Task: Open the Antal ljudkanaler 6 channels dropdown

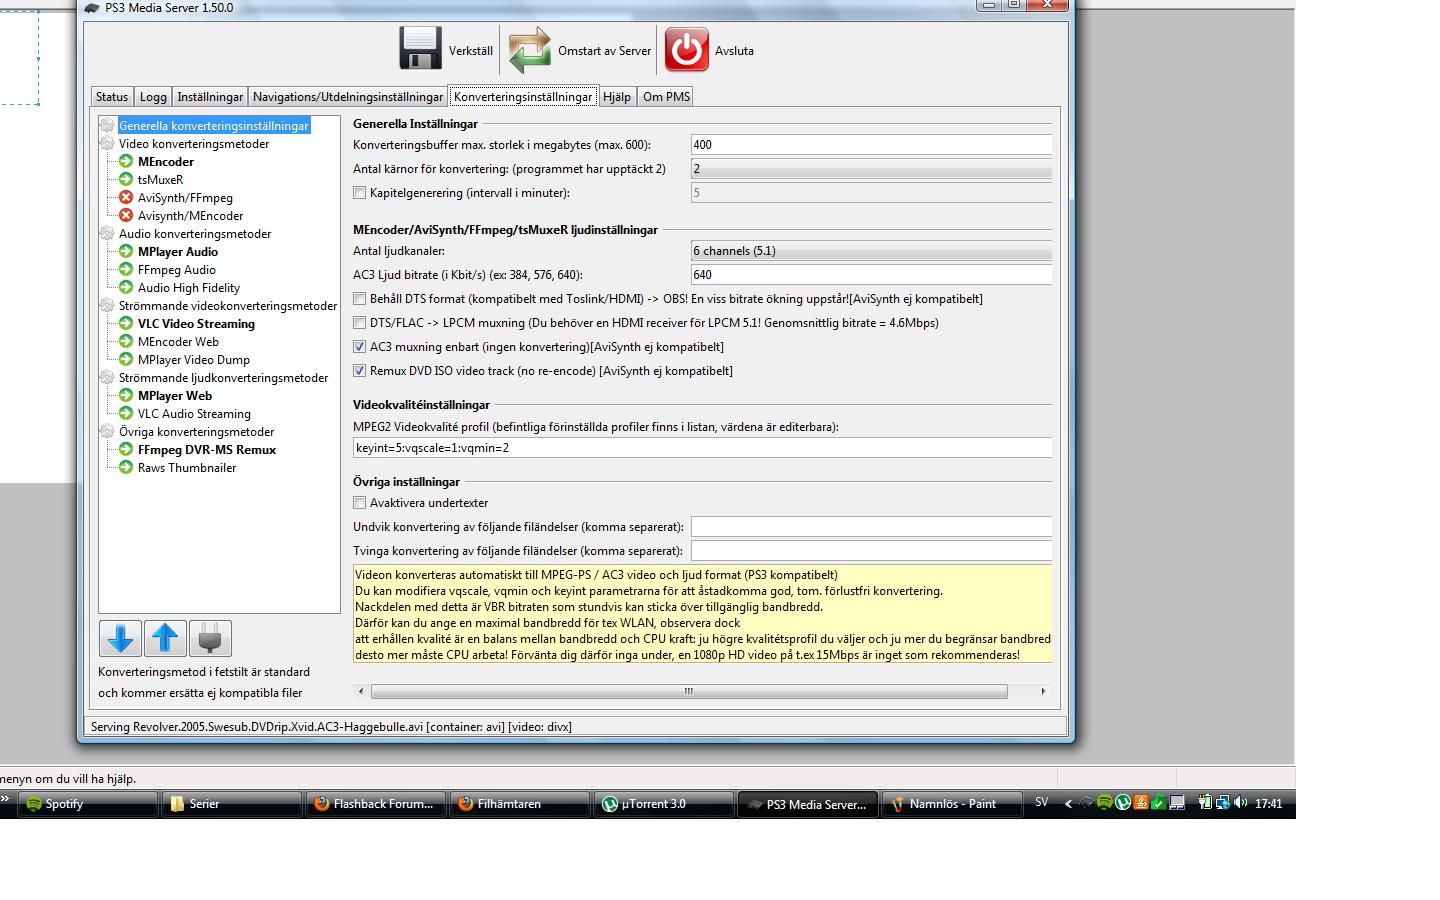Action: [871, 251]
